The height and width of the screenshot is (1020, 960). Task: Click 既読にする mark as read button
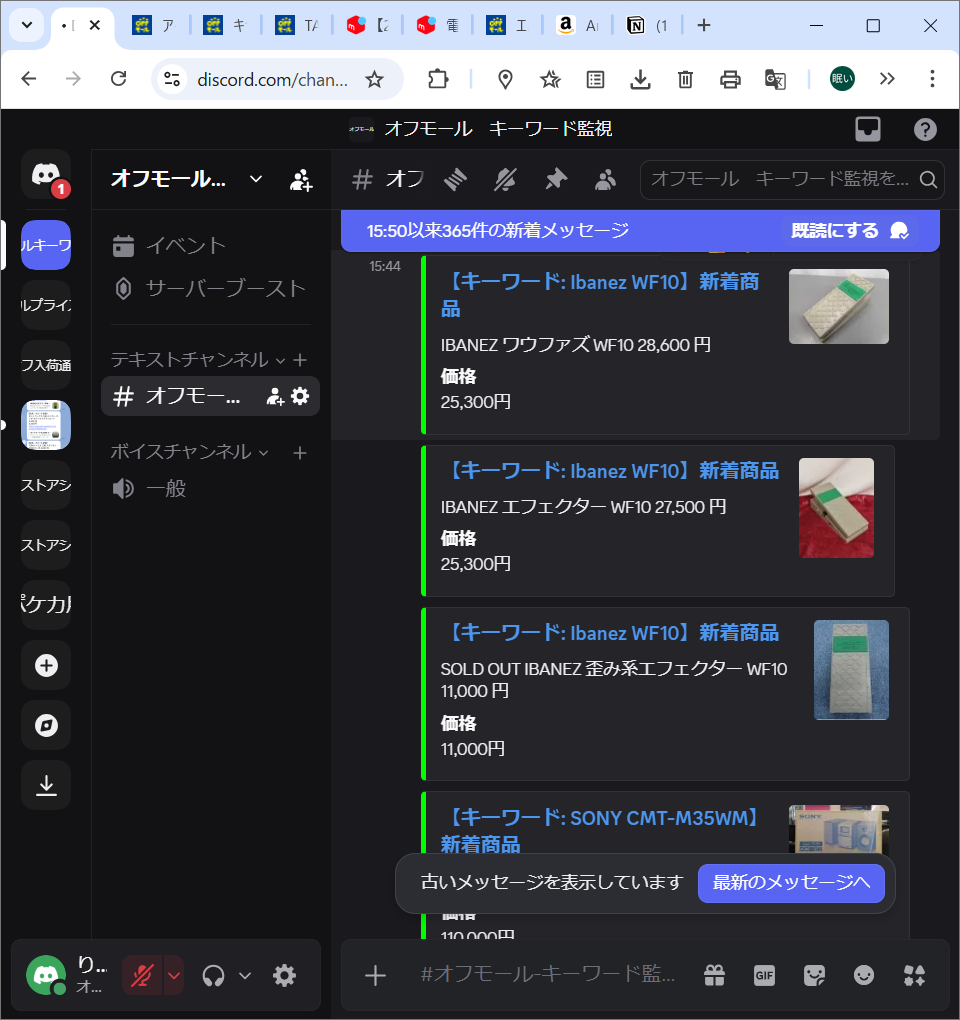point(849,230)
